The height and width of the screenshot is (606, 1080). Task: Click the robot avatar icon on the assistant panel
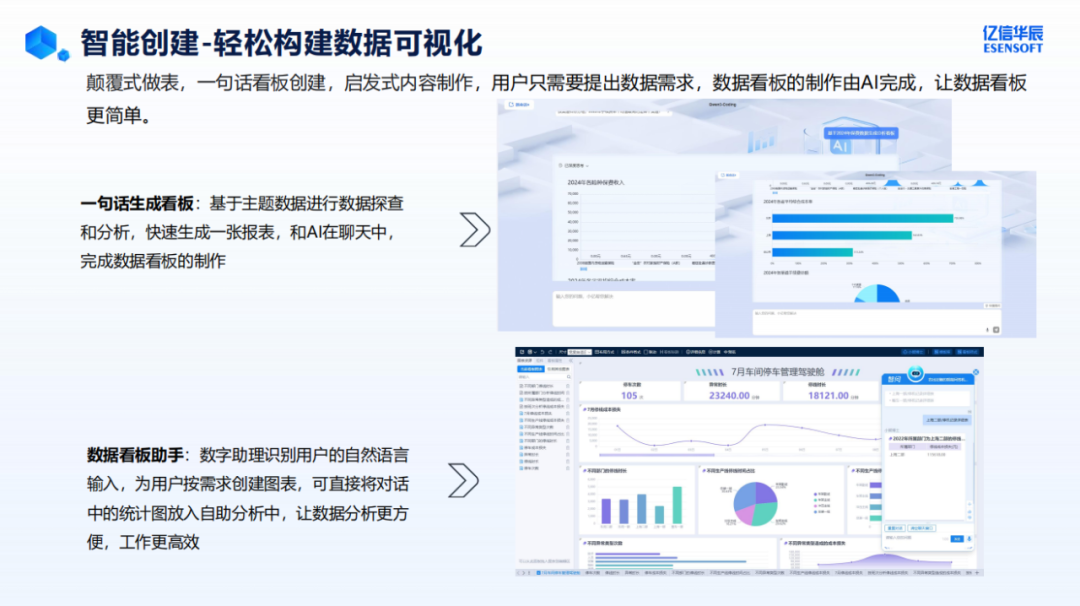[915, 374]
